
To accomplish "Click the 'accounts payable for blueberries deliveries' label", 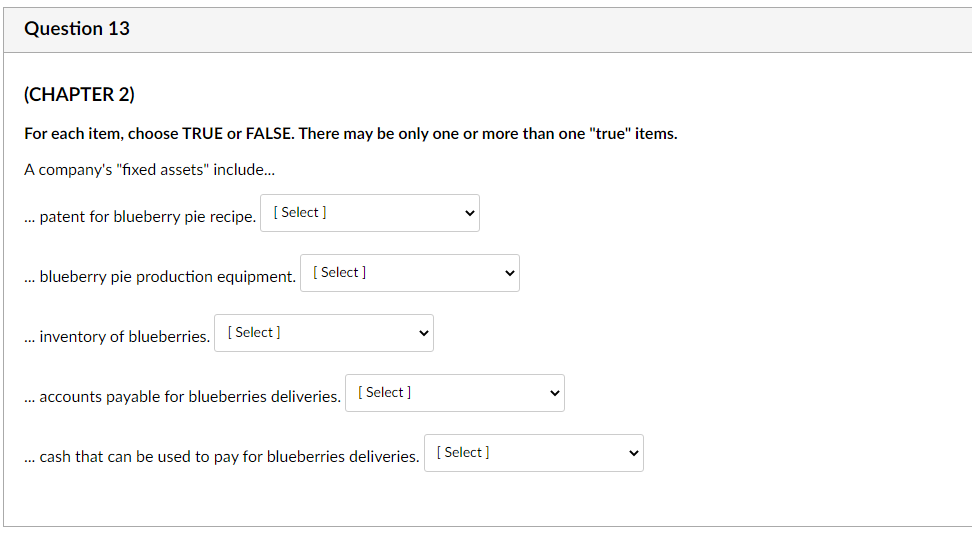I will 183,397.
